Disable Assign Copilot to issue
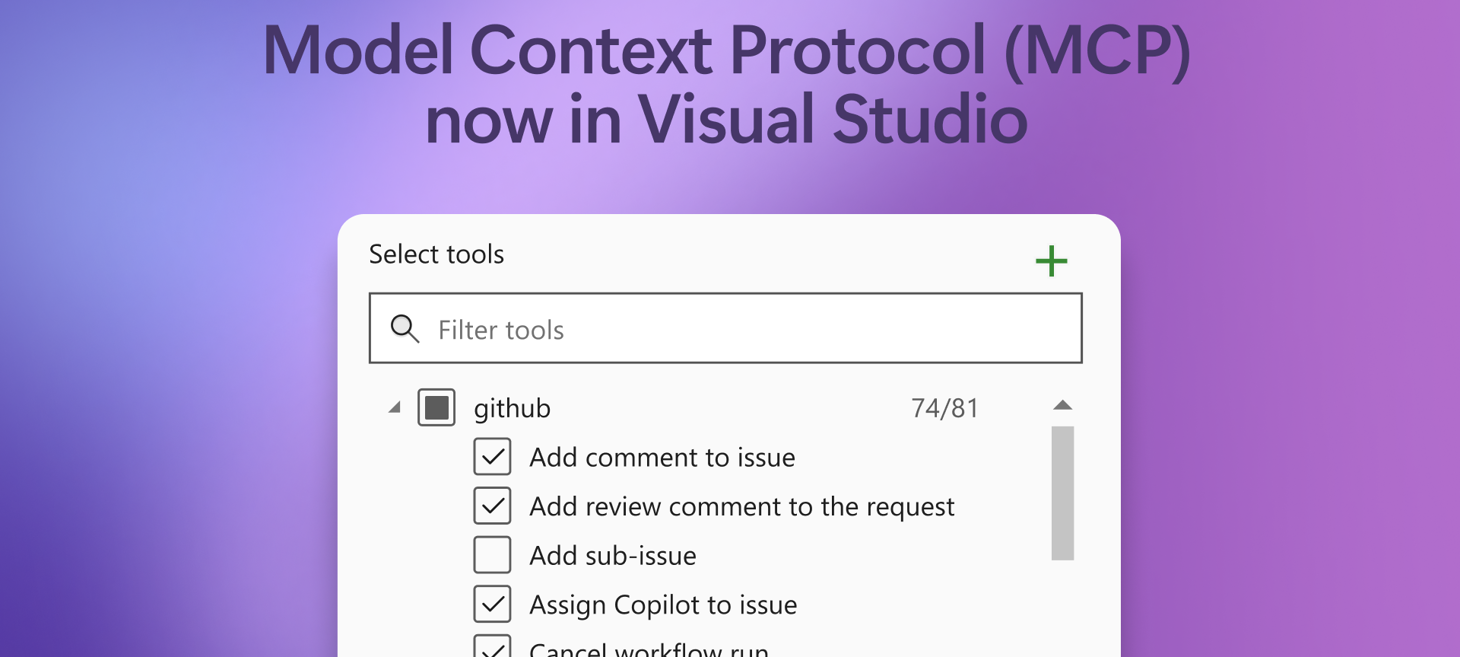The width and height of the screenshot is (1460, 657). pyautogui.click(x=492, y=603)
